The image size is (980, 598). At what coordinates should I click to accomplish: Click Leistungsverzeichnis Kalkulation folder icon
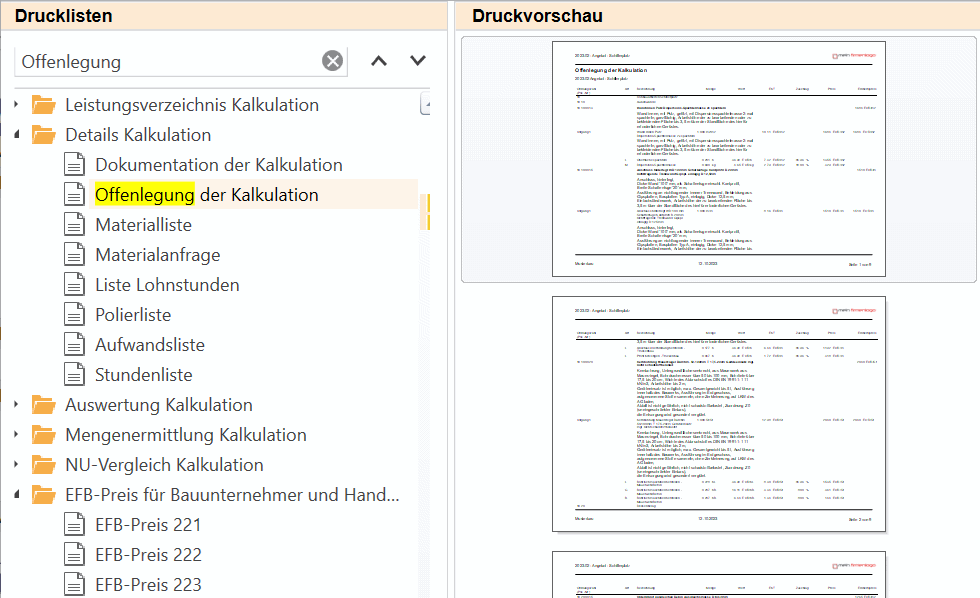pos(44,104)
